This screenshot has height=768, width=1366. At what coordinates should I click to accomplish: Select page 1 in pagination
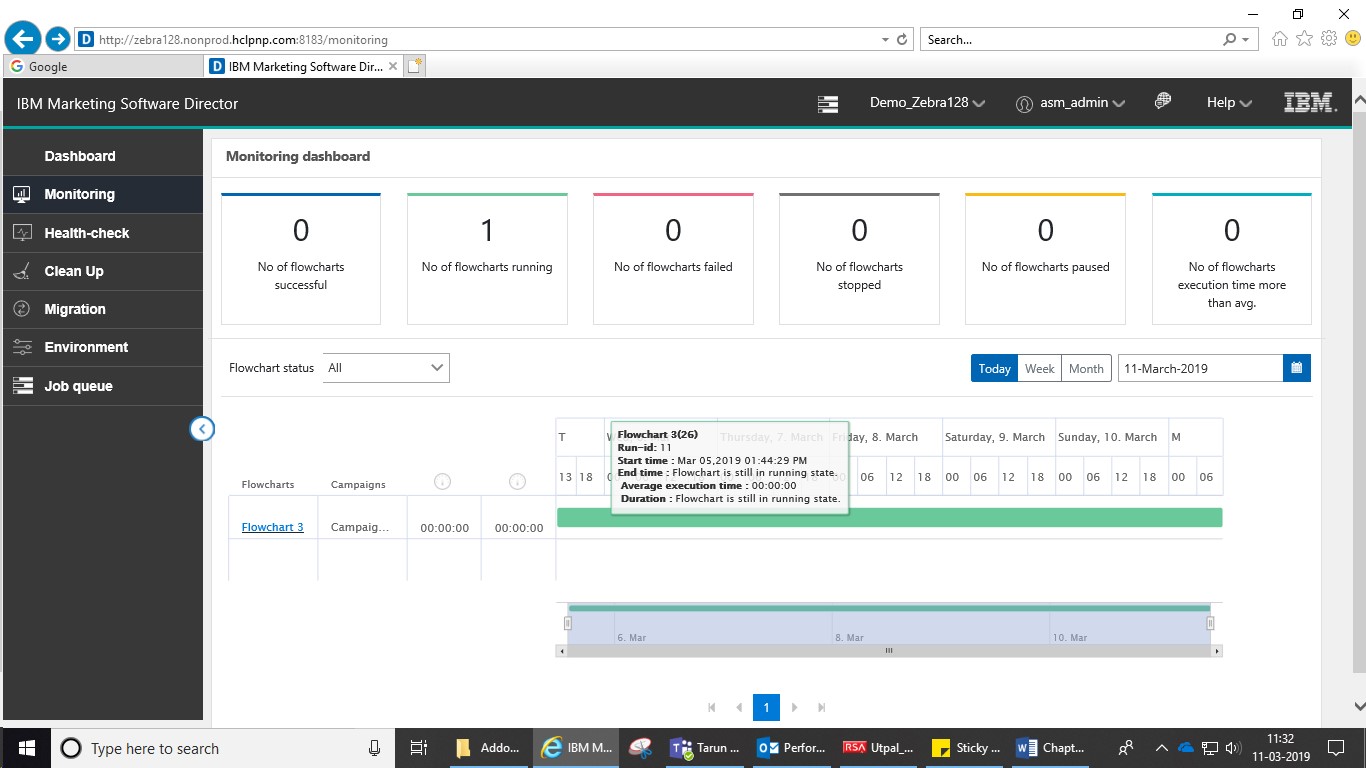(766, 707)
